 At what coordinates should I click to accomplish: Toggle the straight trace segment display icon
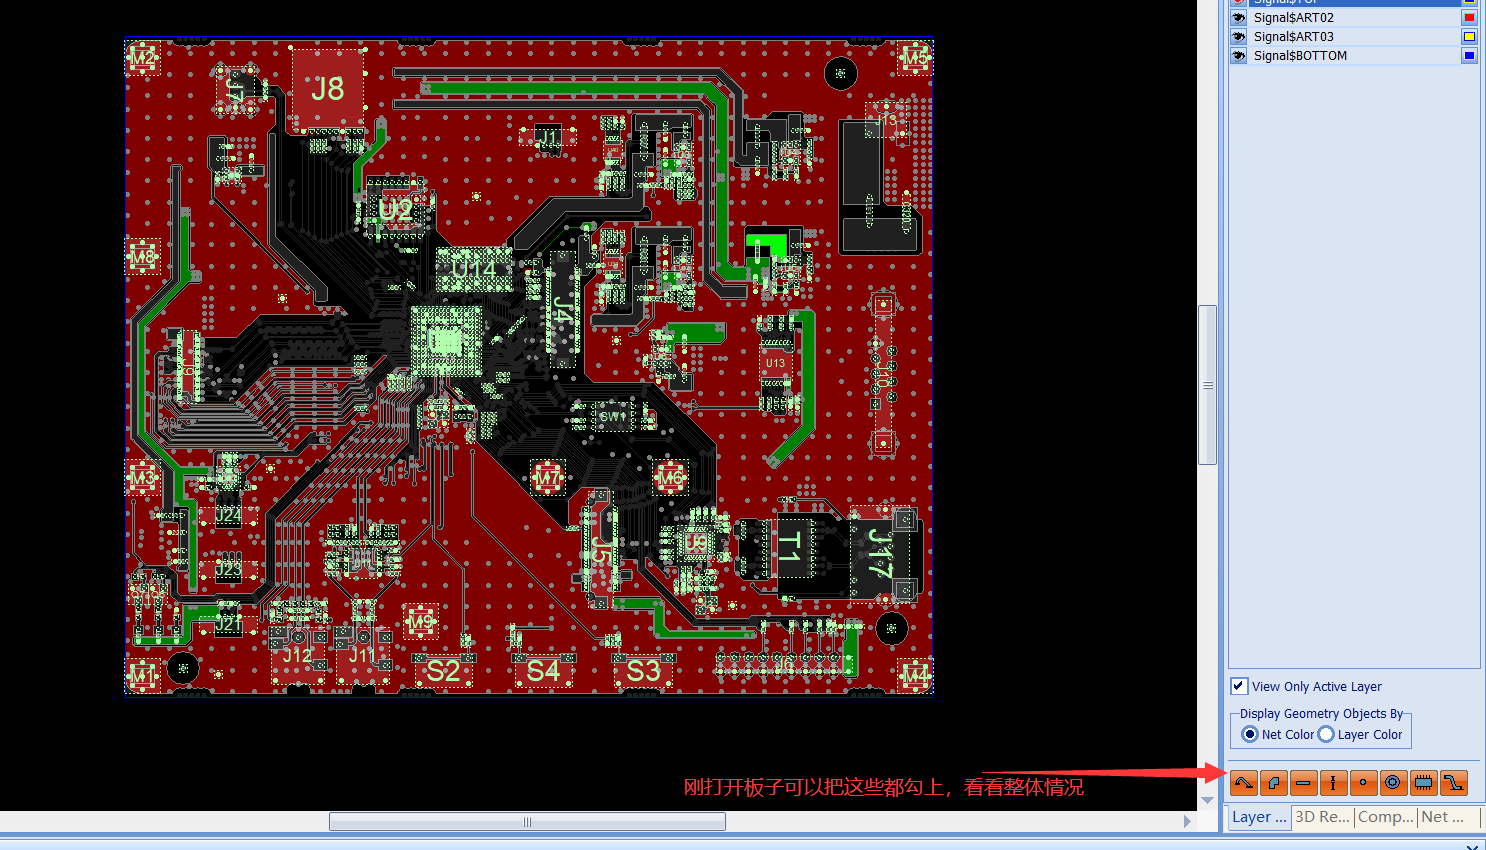pyautogui.click(x=1304, y=782)
